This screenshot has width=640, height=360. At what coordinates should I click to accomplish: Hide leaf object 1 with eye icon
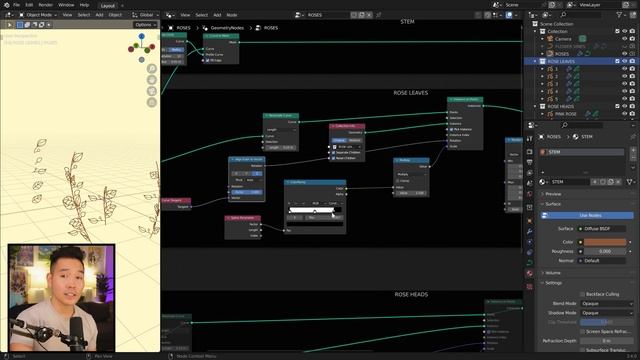click(624, 69)
